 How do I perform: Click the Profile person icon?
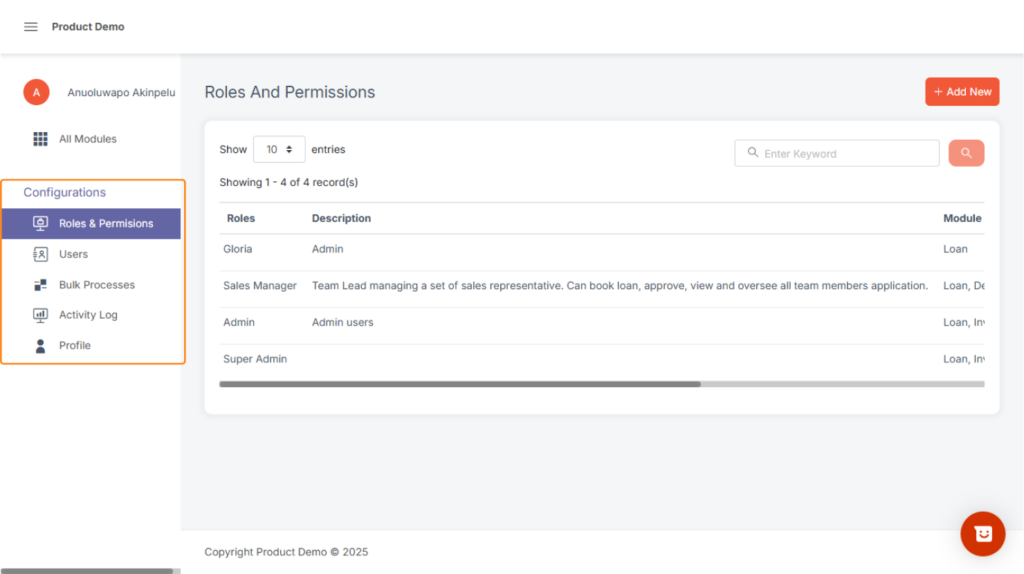coord(40,346)
